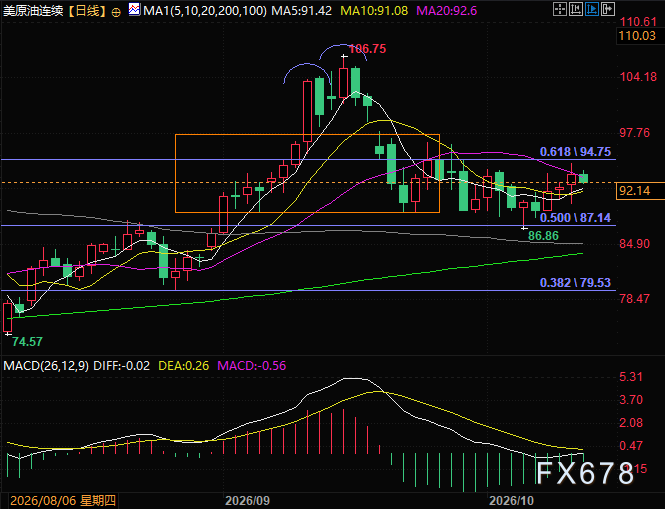The height and width of the screenshot is (509, 665).
Task: Click the 110.61 price axis value
Action: (x=638, y=22)
